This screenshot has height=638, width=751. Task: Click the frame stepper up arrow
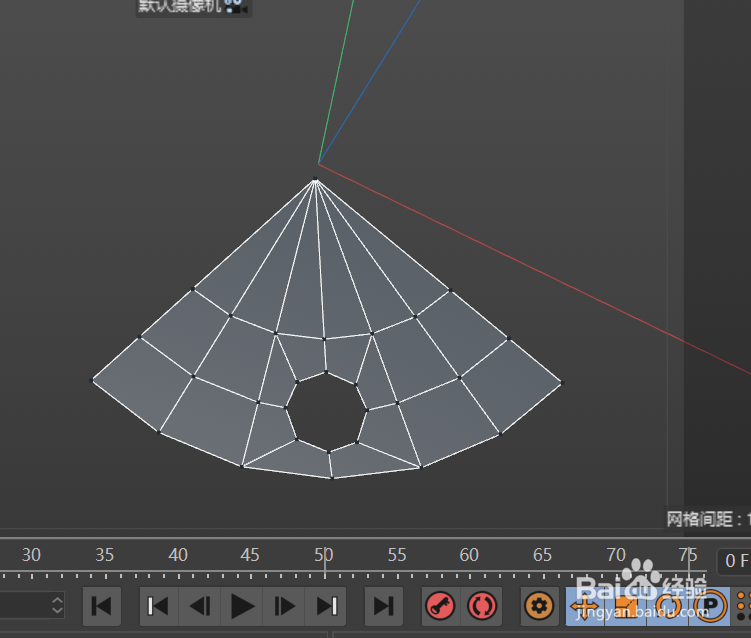tap(57, 600)
